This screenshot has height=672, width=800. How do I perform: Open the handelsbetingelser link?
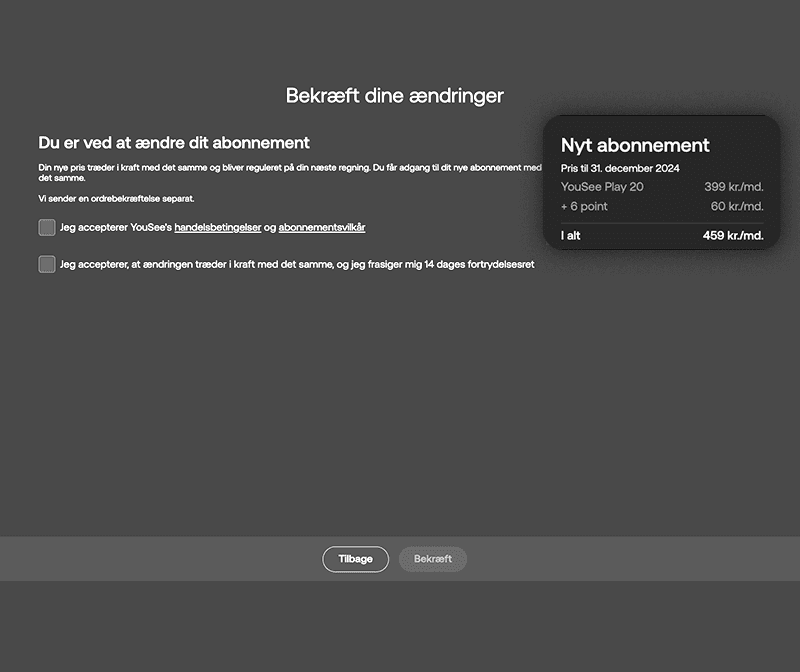click(218, 228)
